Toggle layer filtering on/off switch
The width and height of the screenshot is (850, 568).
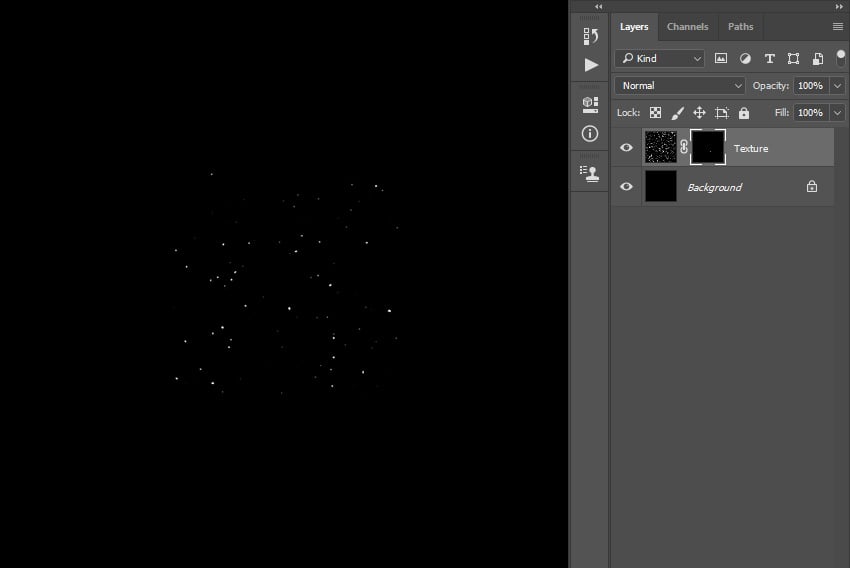tap(840, 58)
